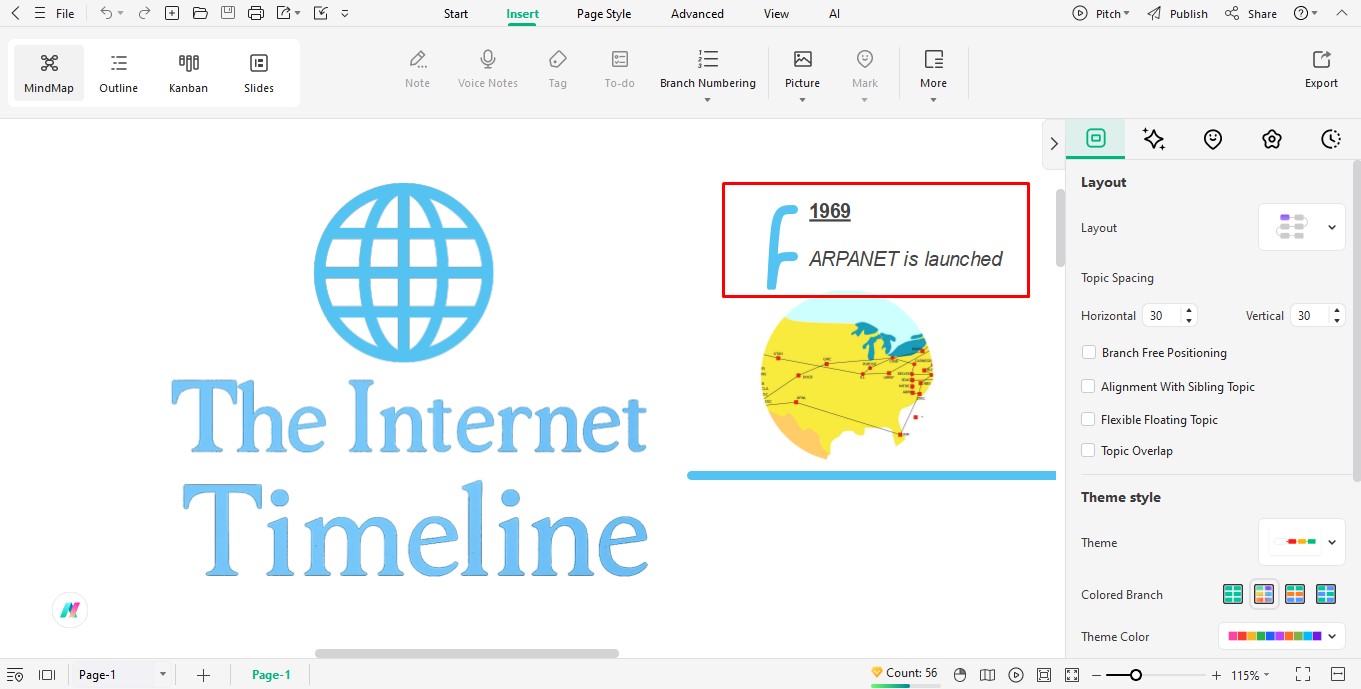Open the help question mark menu
The height and width of the screenshot is (689, 1361).
(1305, 14)
